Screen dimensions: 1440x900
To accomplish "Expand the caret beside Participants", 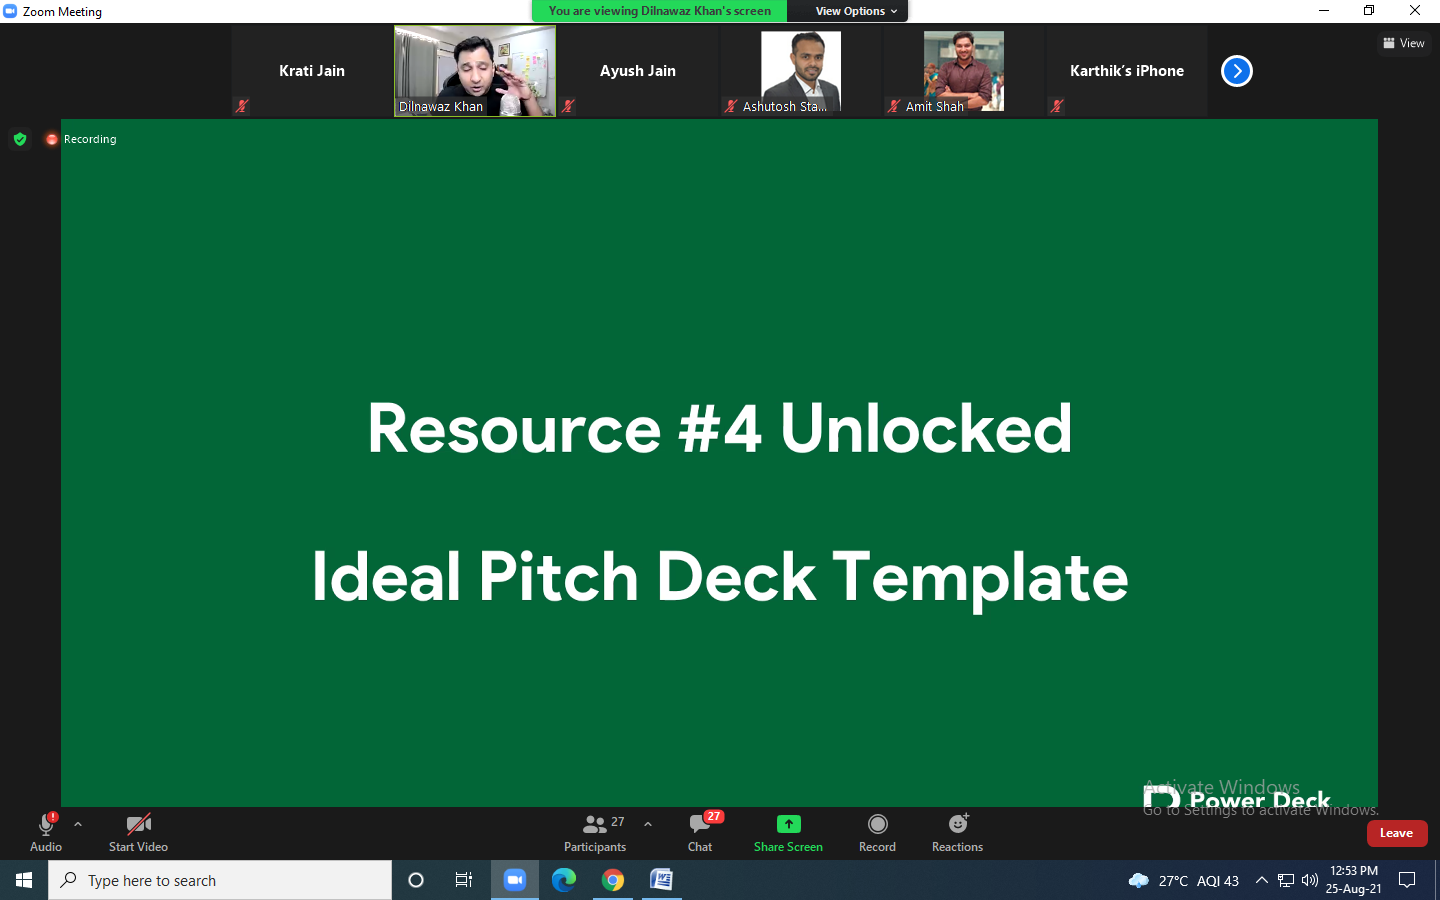I will tap(648, 825).
